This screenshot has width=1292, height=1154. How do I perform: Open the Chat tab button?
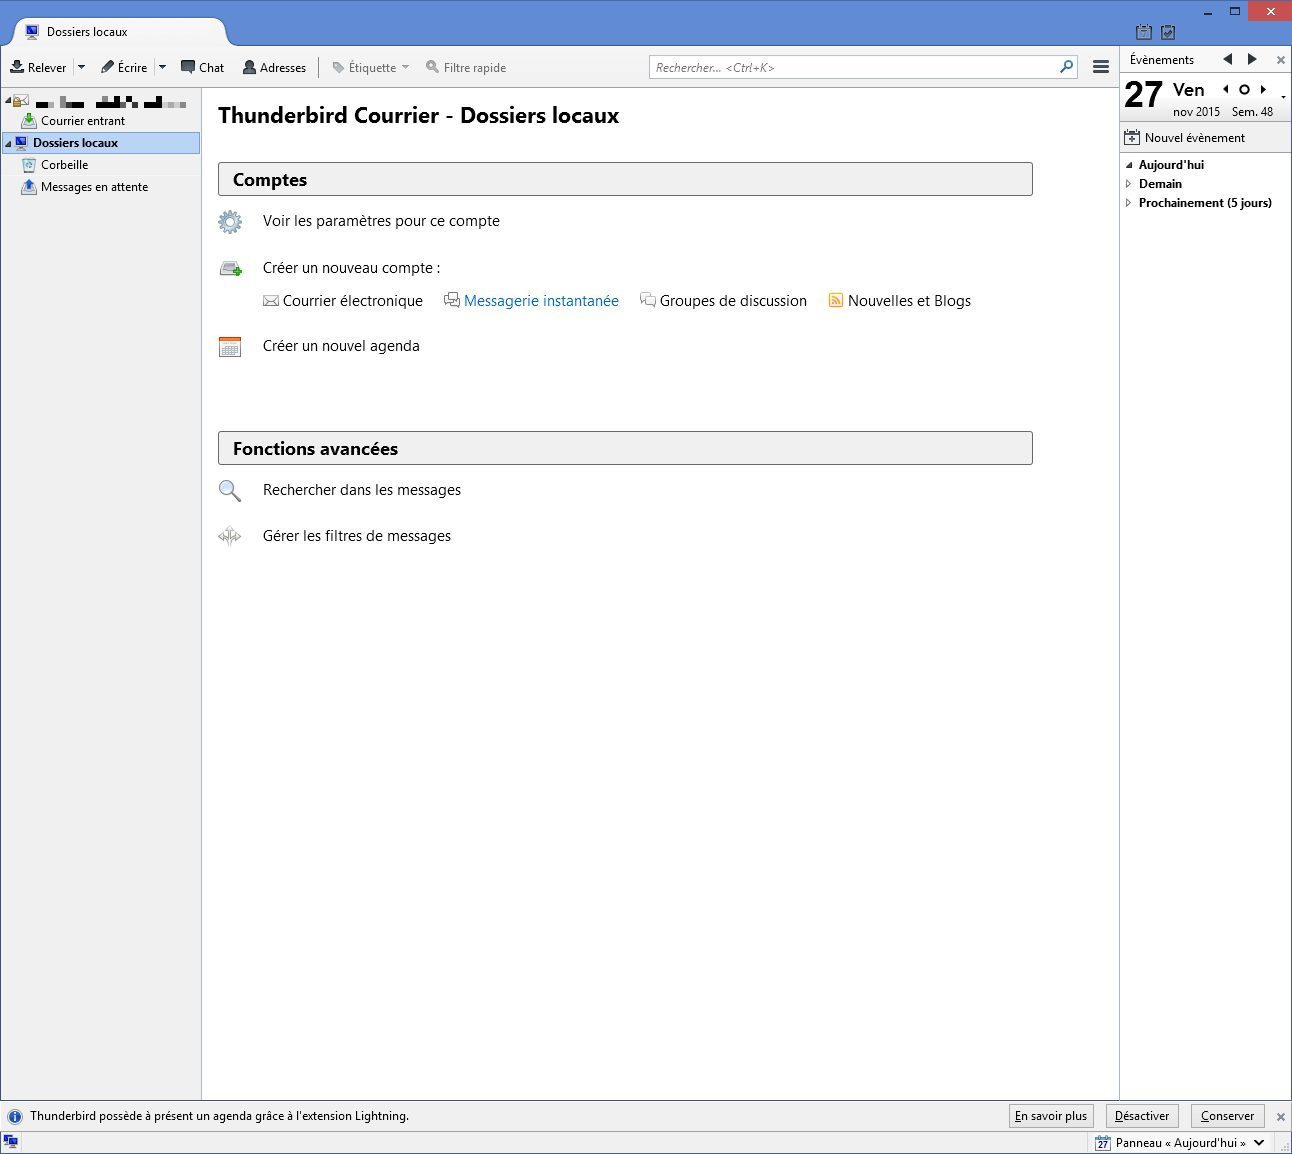pos(202,68)
